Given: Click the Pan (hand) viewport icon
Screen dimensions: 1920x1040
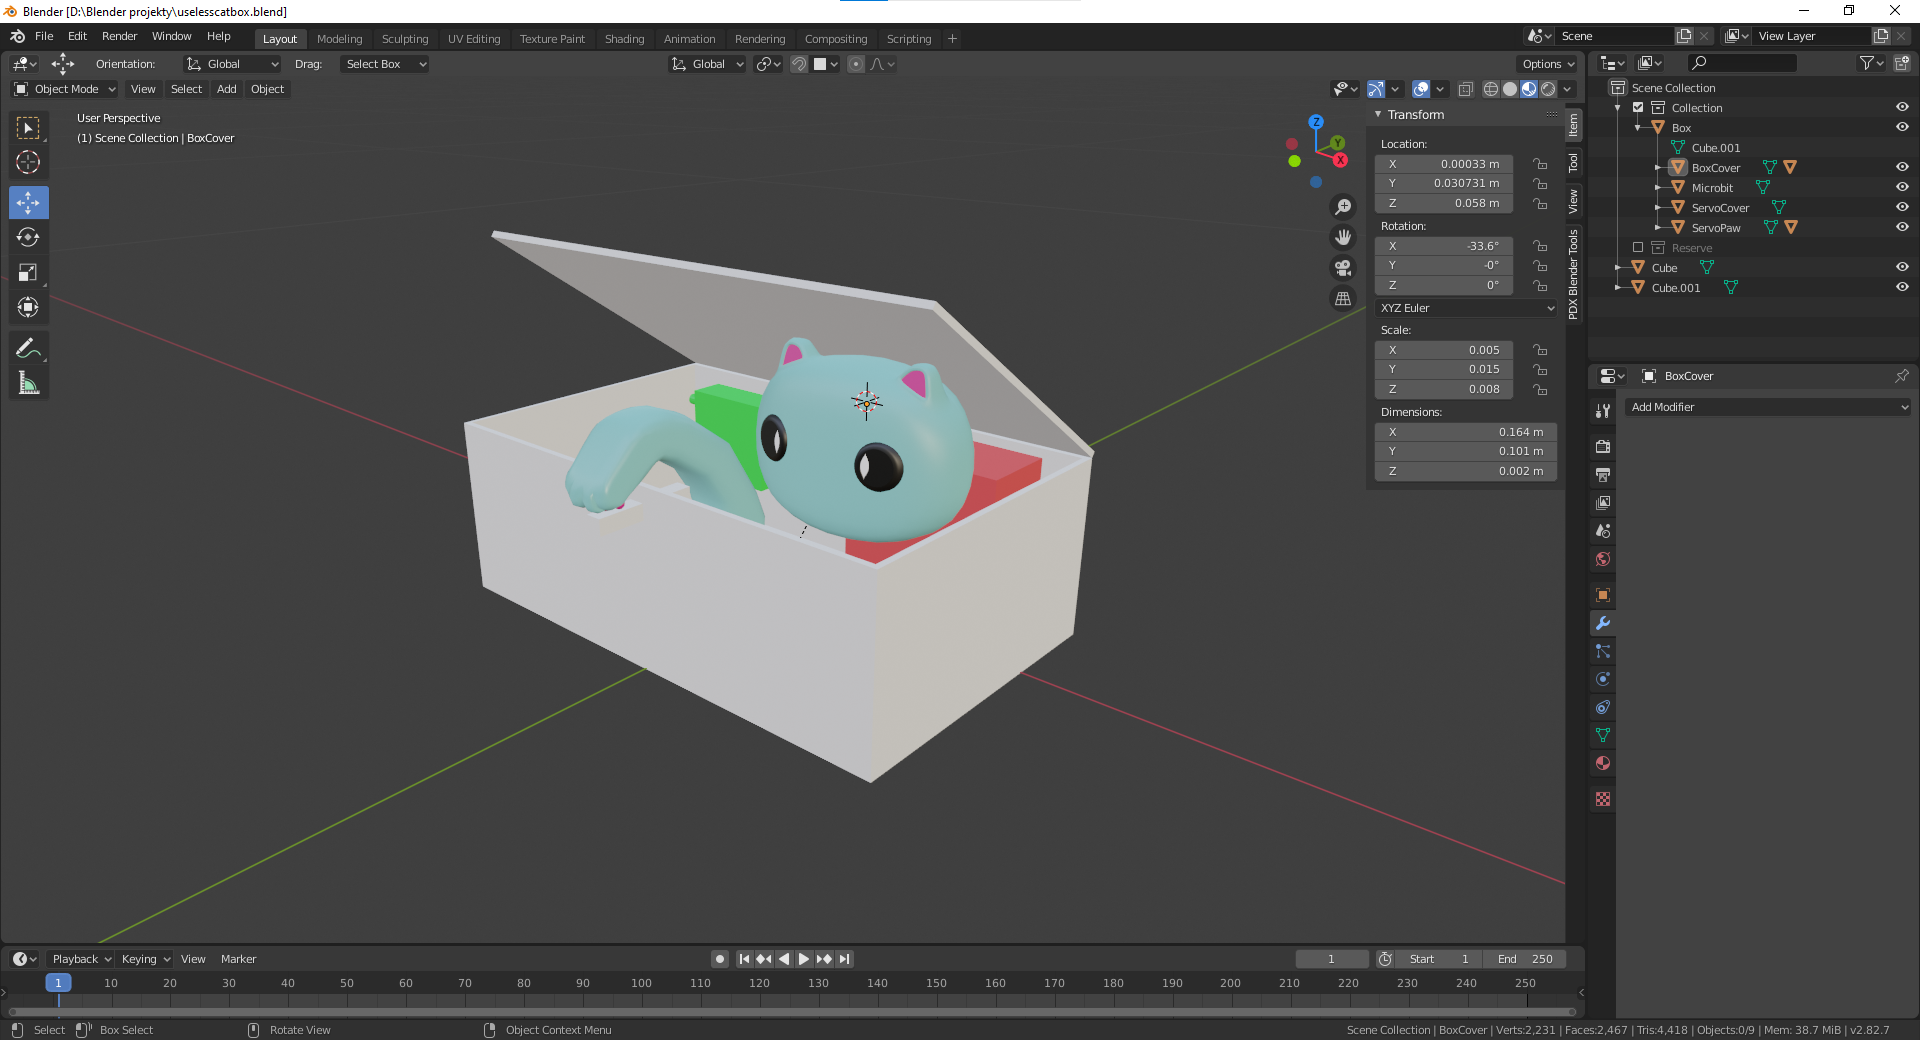Looking at the screenshot, I should click(1343, 237).
